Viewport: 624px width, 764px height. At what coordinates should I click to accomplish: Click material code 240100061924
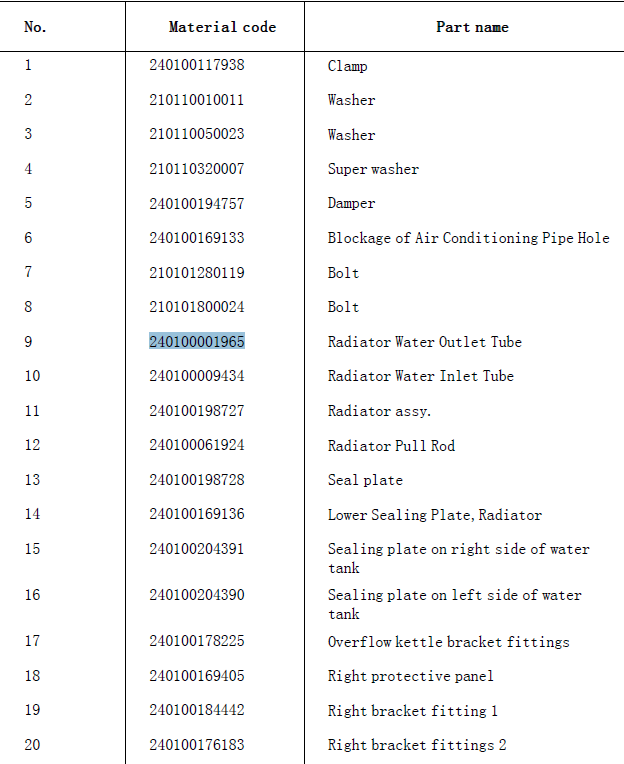pos(197,445)
